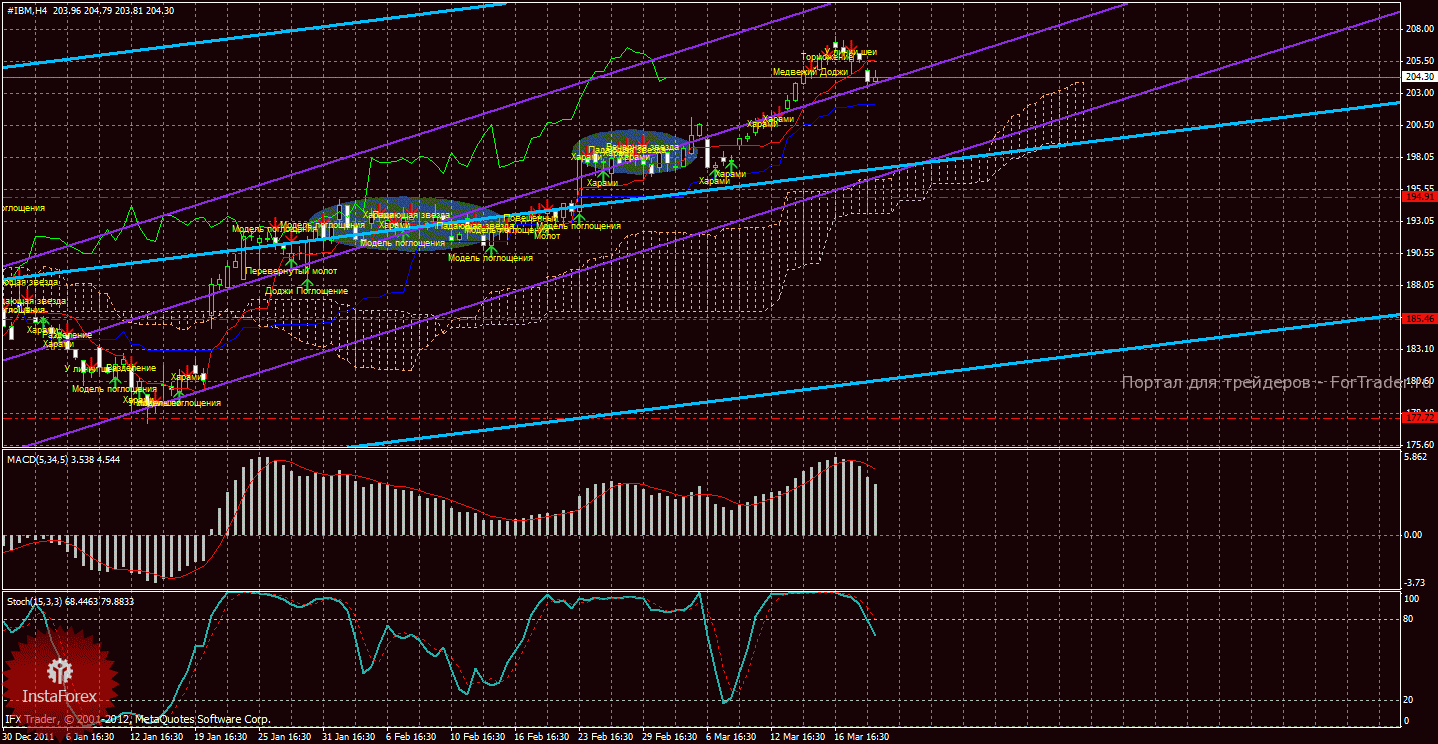Select the "30 Dec 2011" date on time axis
The width and height of the screenshot is (1438, 744).
[x=28, y=737]
